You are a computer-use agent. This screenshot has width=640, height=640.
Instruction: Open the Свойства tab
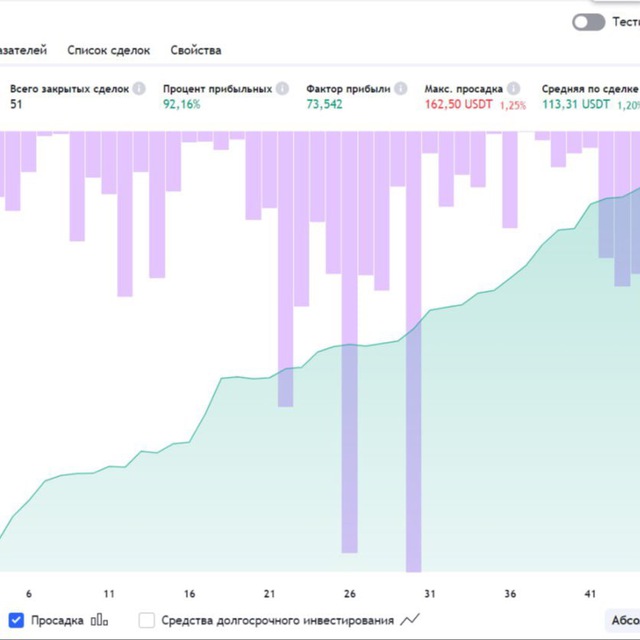[x=196, y=50]
